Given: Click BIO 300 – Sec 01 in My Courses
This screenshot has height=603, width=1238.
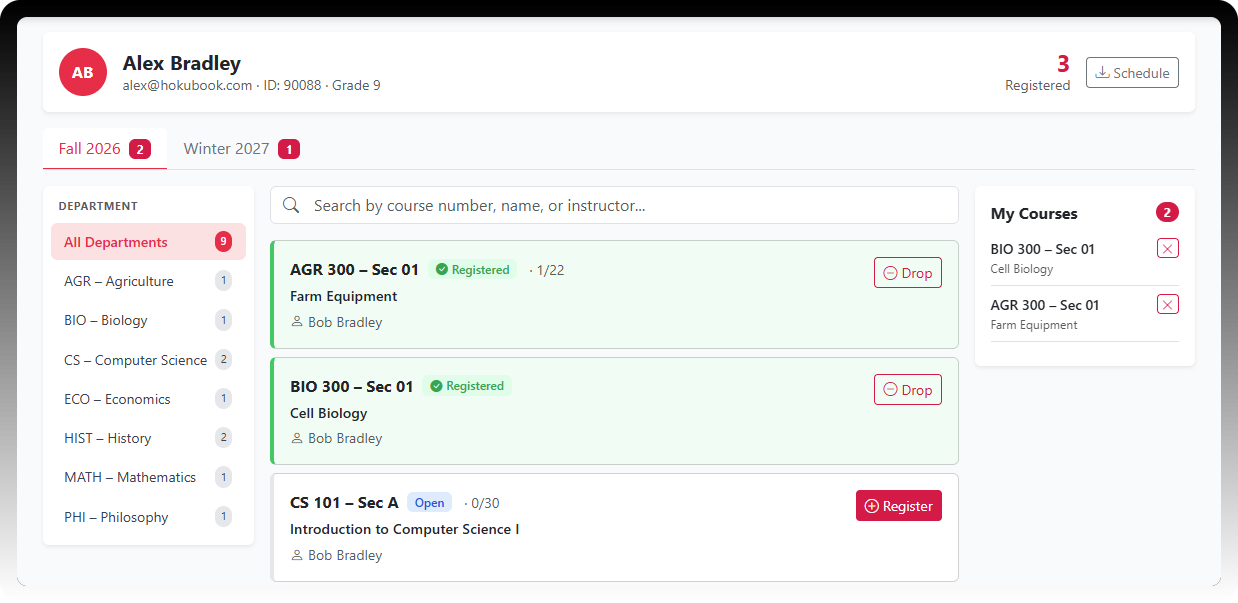Looking at the screenshot, I should point(1043,249).
